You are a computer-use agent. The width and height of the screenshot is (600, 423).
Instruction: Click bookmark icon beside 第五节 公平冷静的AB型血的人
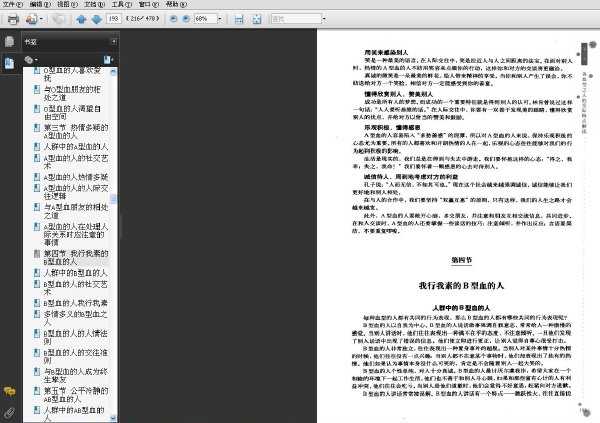(37, 391)
